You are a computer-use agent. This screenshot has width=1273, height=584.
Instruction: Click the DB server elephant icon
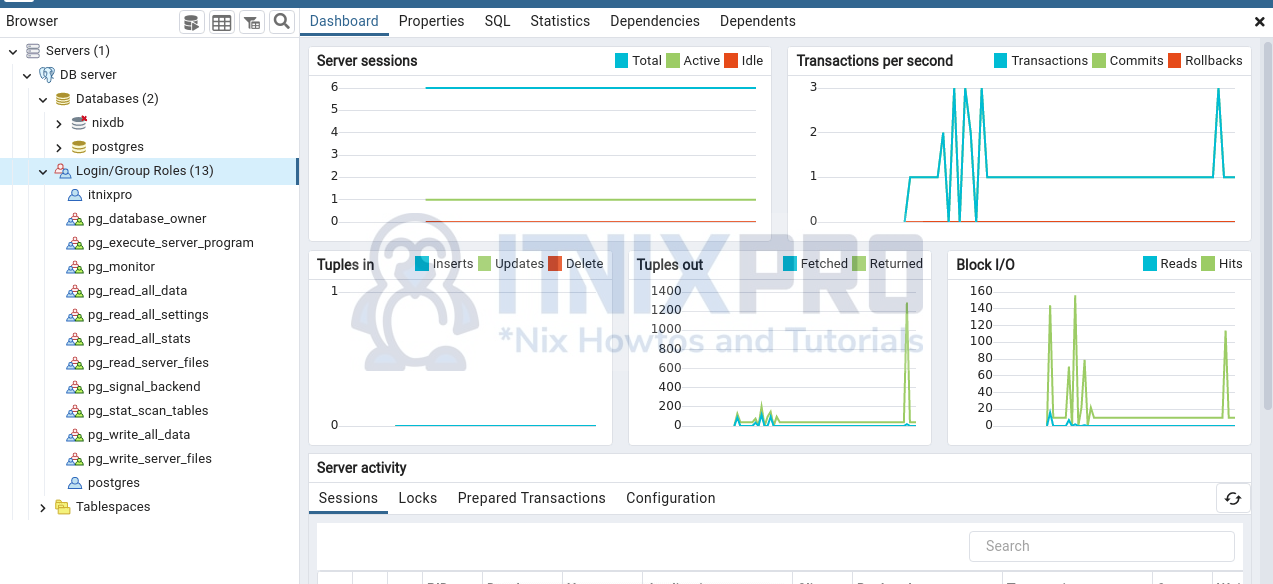click(47, 75)
